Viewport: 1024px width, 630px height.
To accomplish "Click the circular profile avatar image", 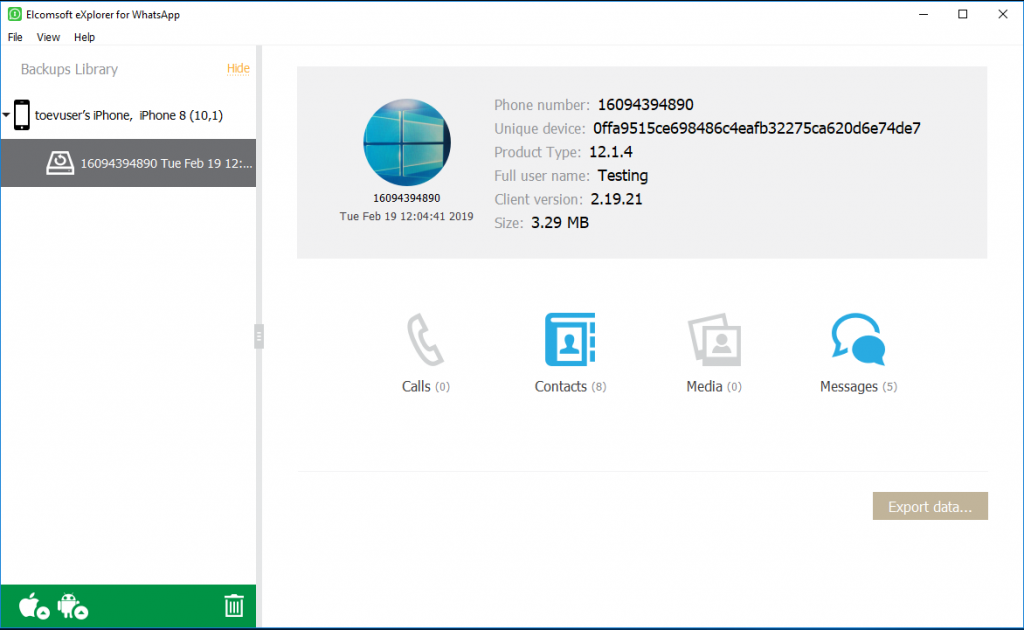I will 406,142.
